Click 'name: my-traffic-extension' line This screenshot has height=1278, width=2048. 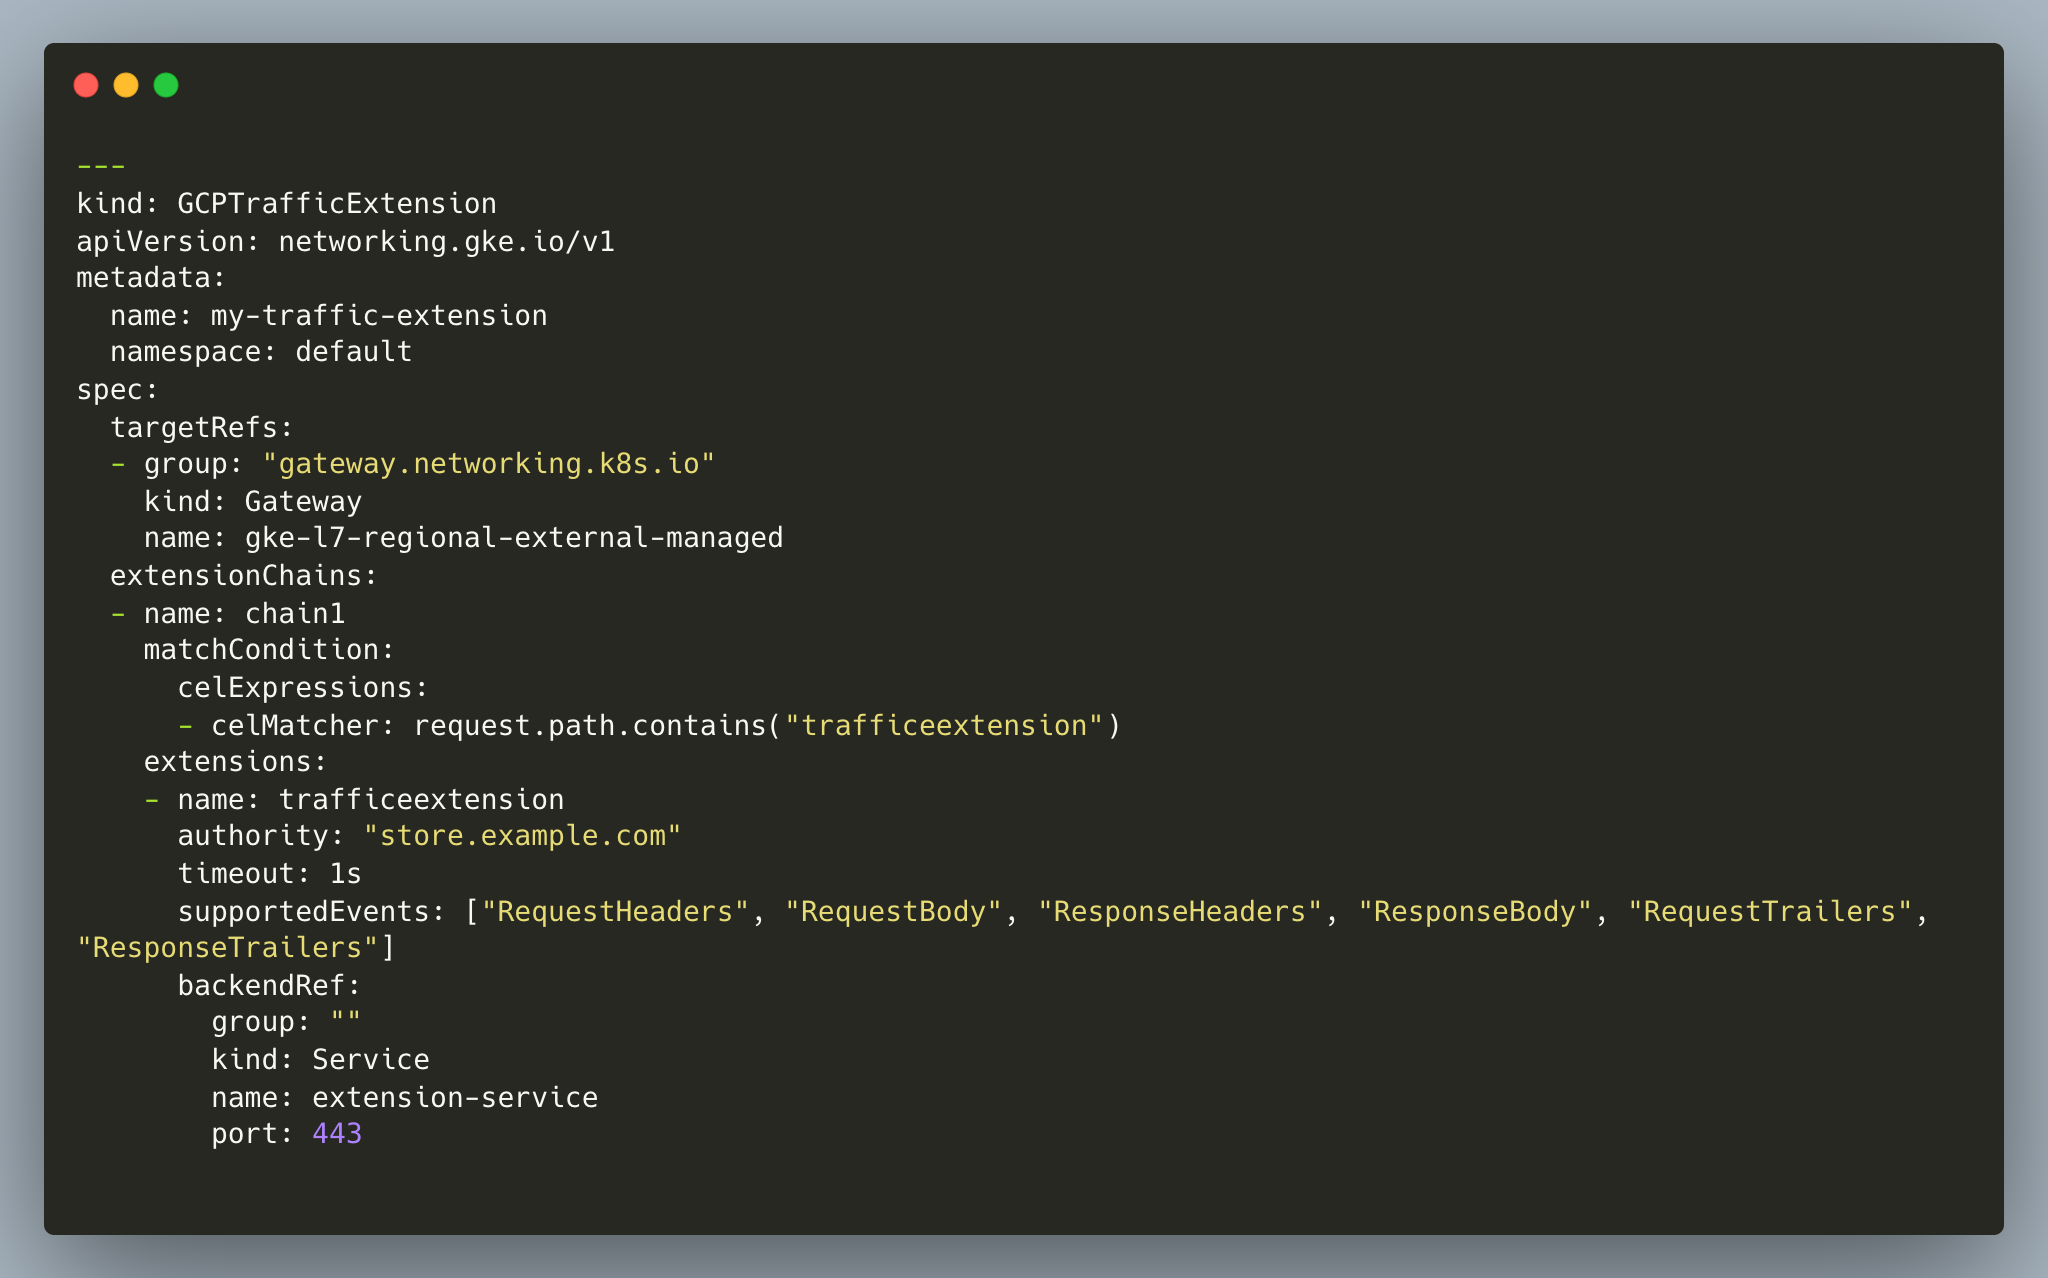tap(329, 315)
